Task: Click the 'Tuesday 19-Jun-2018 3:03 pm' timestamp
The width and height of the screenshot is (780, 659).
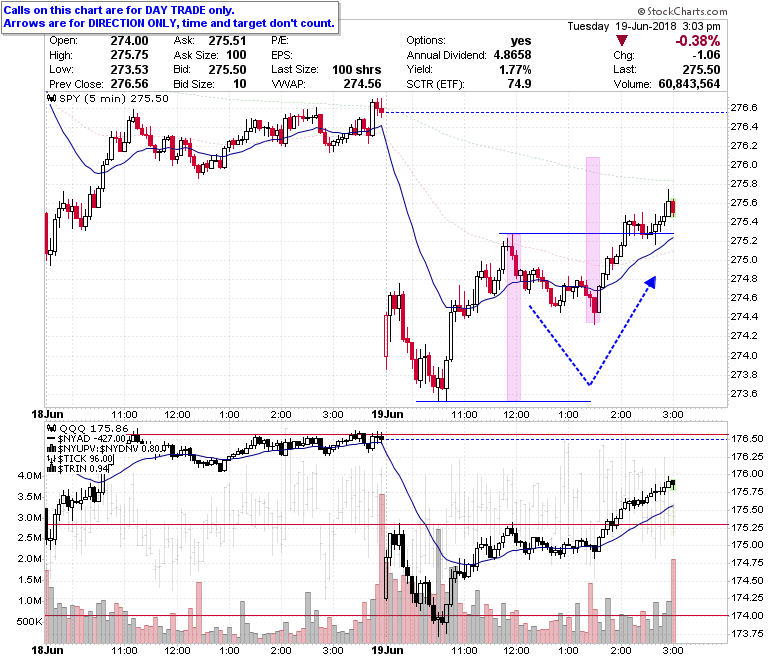Action: click(x=644, y=26)
